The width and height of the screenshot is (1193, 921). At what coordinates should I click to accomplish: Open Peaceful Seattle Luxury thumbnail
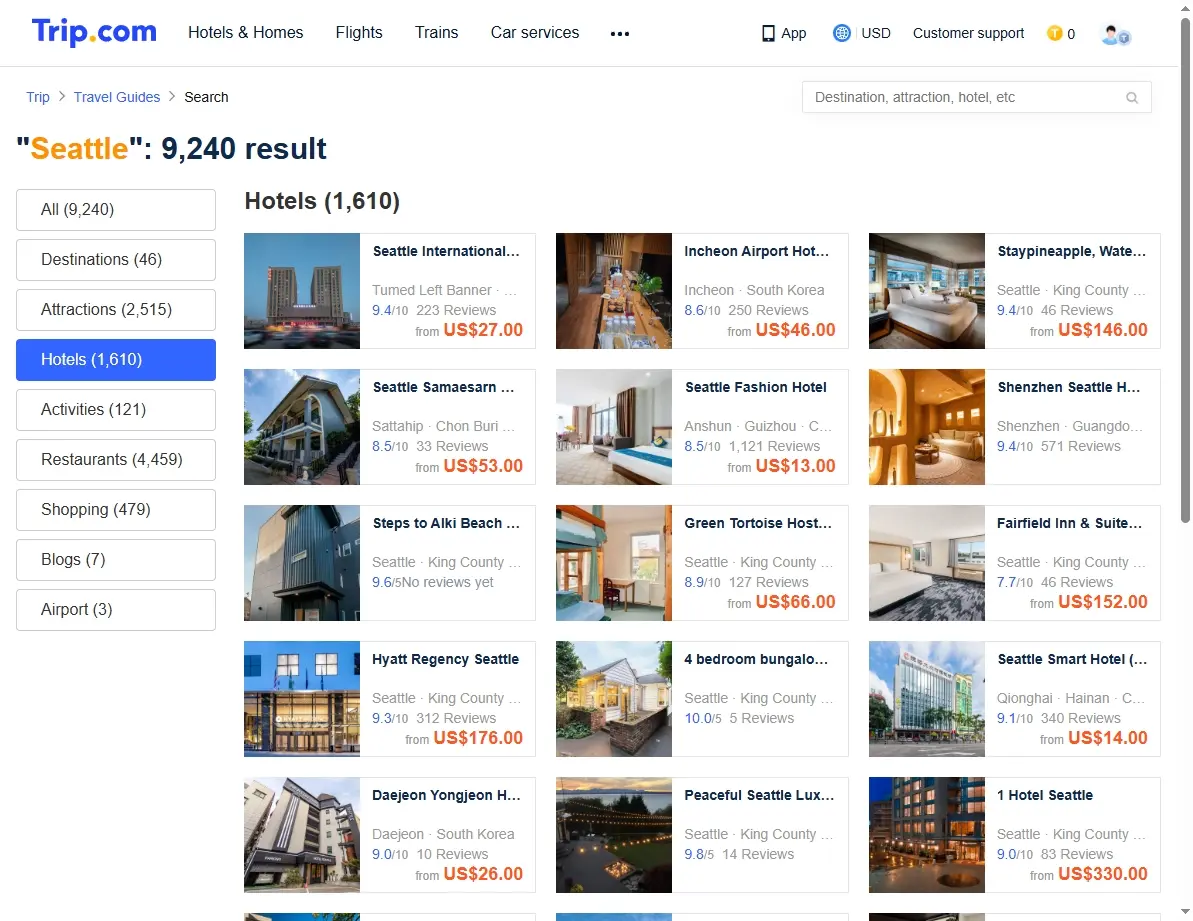[x=614, y=836]
